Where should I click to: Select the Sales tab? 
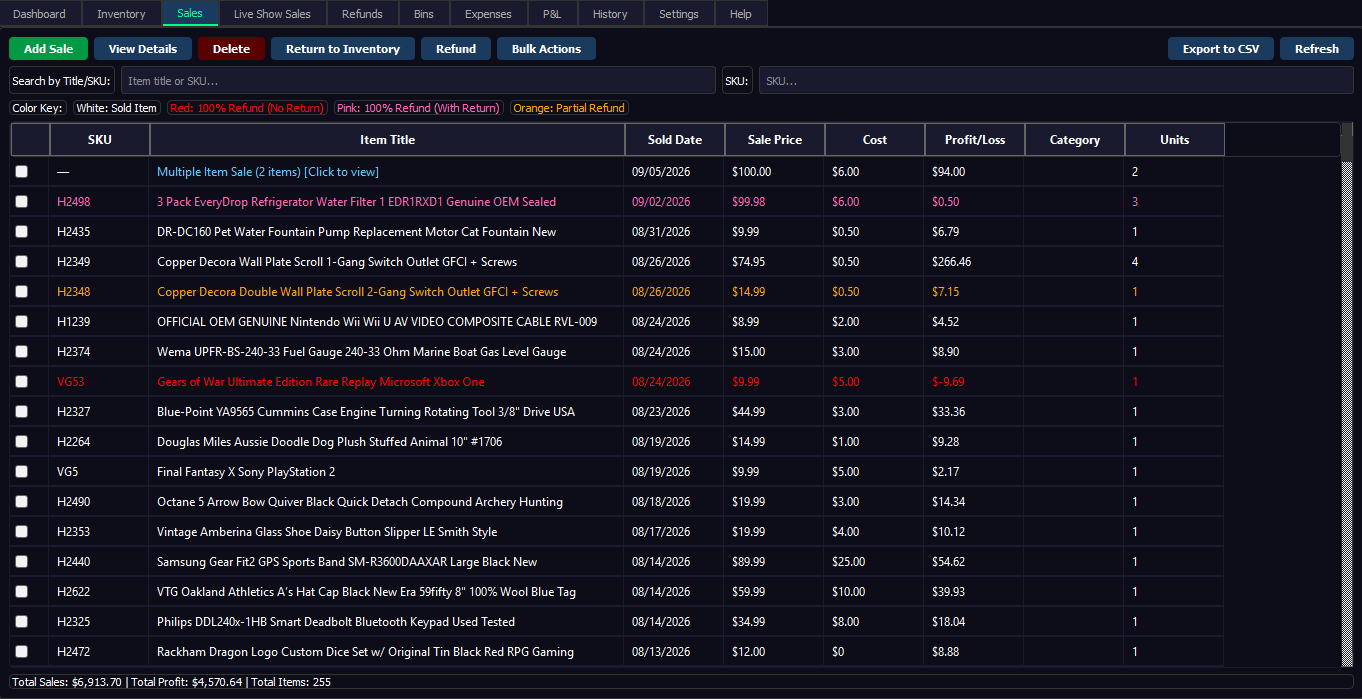190,13
